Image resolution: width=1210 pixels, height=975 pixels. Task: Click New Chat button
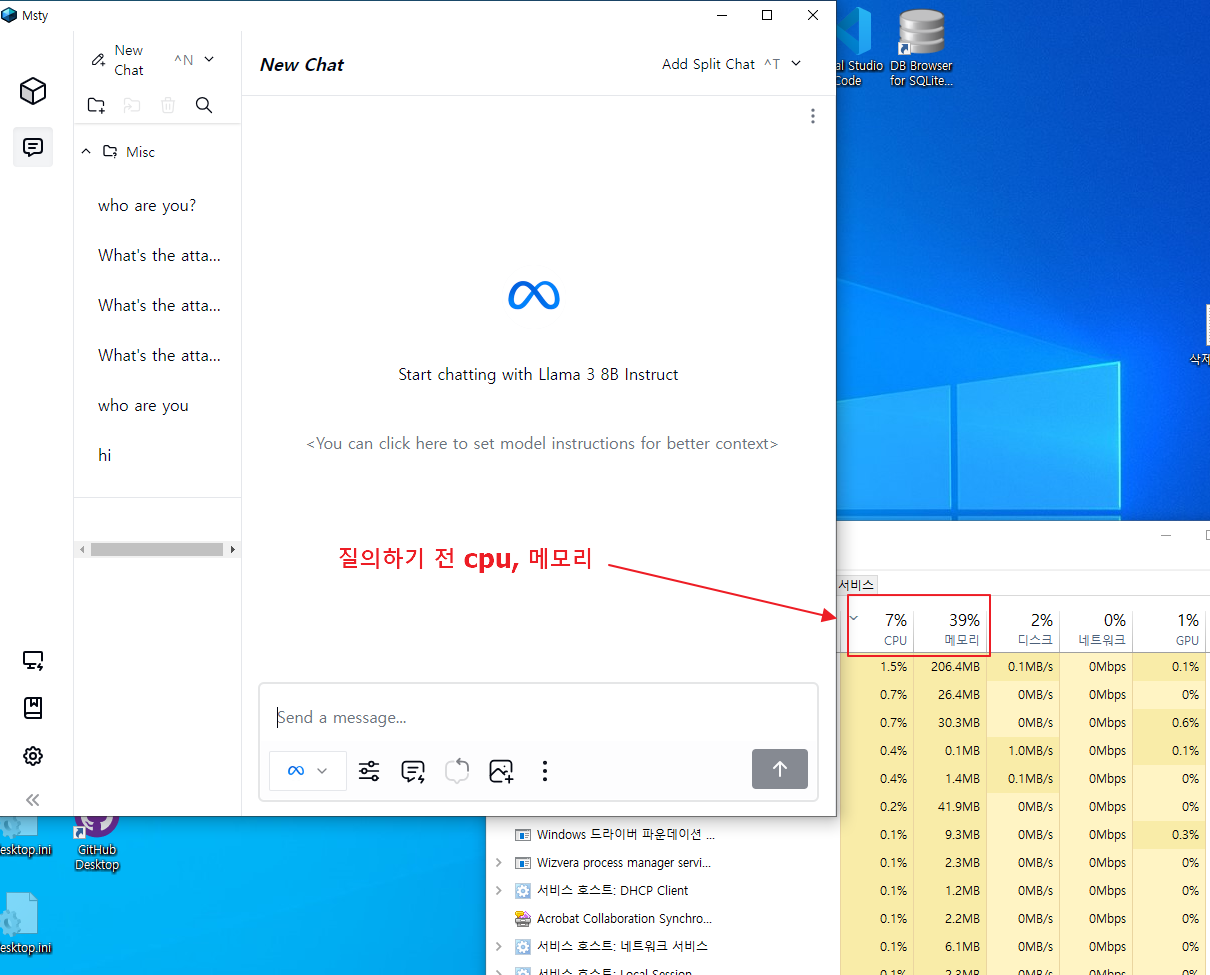tap(118, 60)
